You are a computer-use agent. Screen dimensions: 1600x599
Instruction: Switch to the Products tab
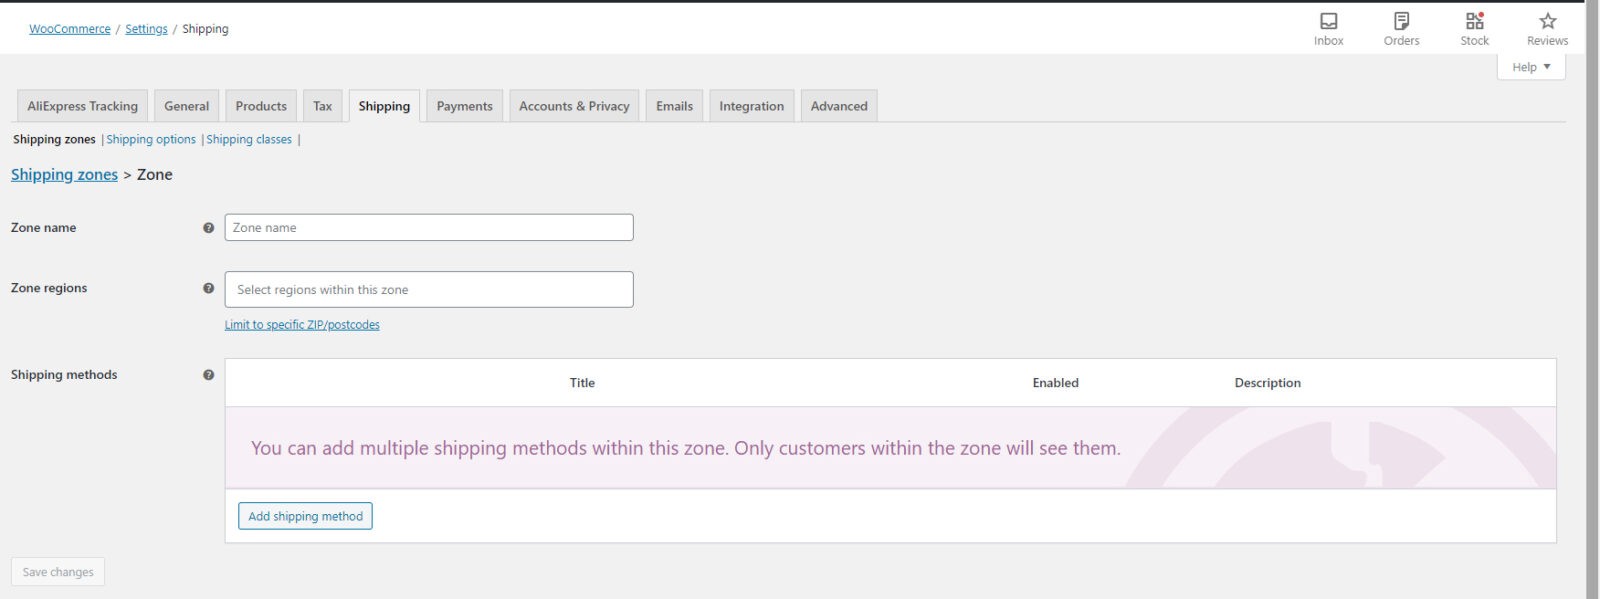tap(261, 106)
